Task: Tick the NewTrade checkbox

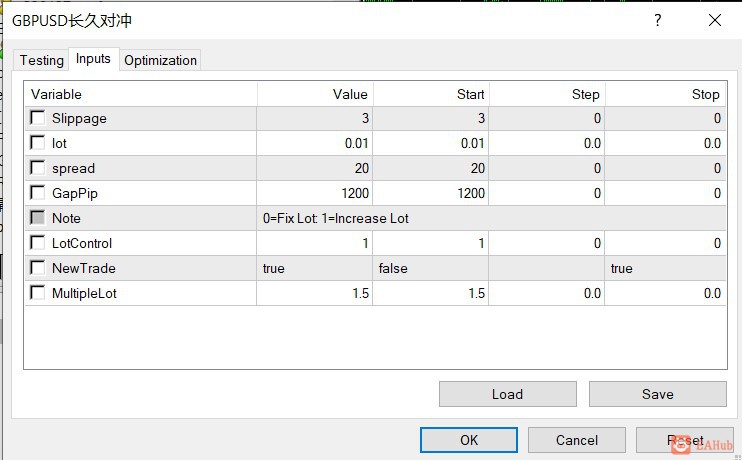Action: pyautogui.click(x=37, y=268)
